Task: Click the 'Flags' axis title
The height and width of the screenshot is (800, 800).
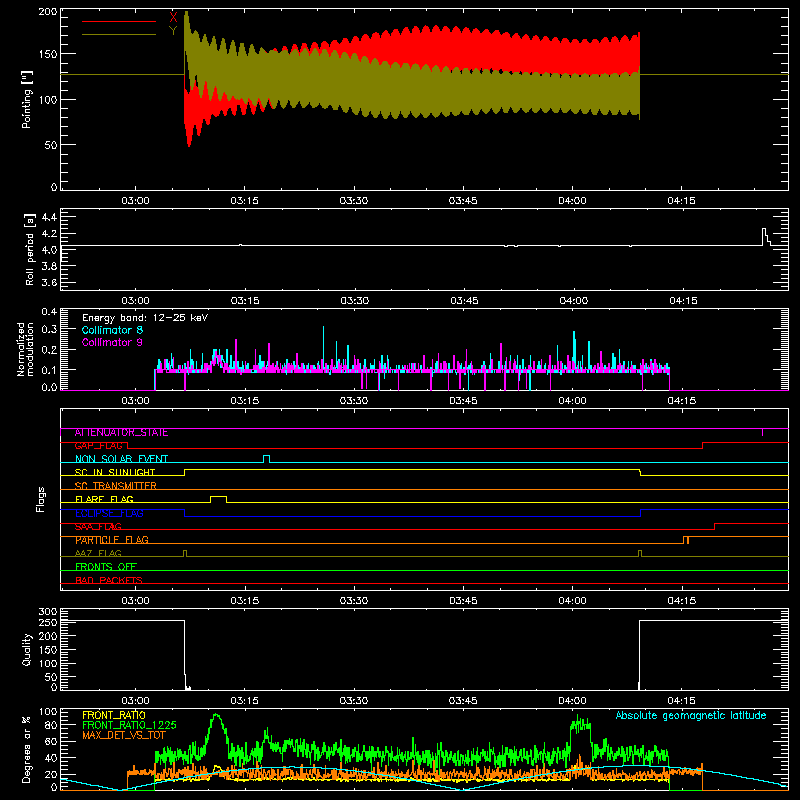Action: 40,499
